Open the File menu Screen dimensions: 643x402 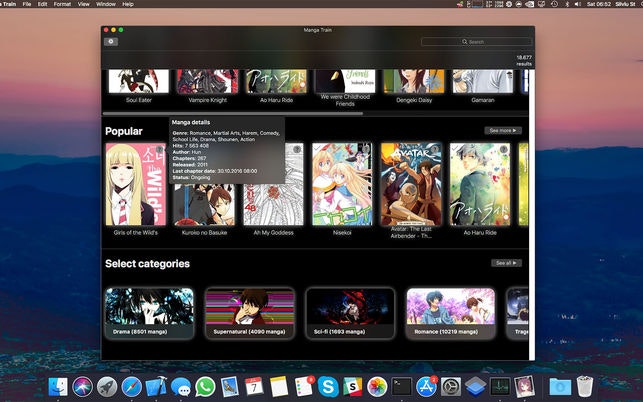coord(27,4)
